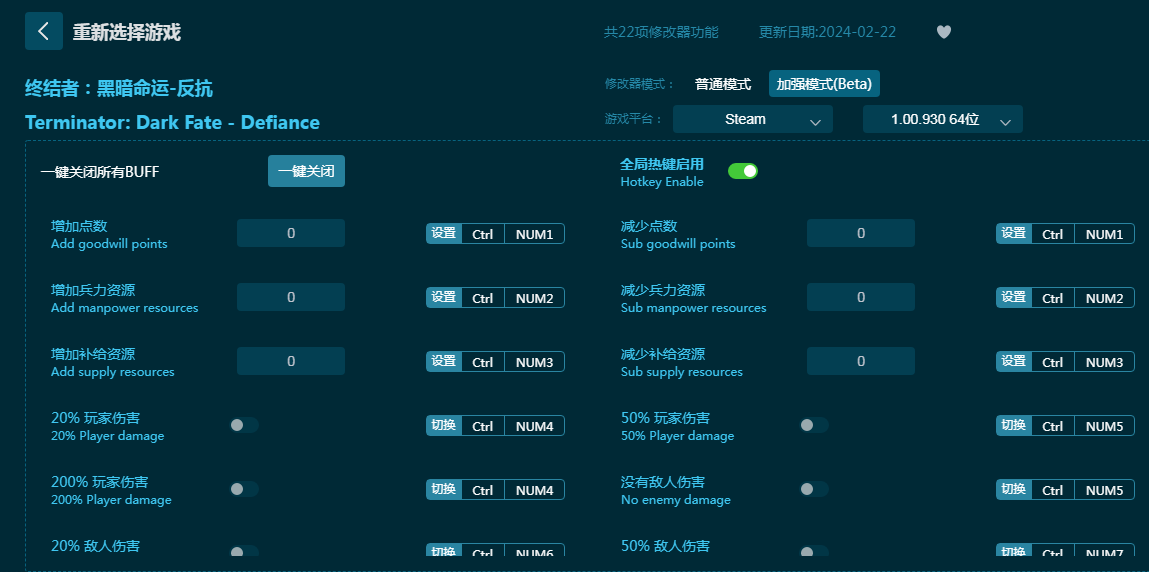Viewport: 1149px width, 572px height.
Task: Click NUM1 key of Sub goodwill points hotkey
Action: (x=1104, y=234)
